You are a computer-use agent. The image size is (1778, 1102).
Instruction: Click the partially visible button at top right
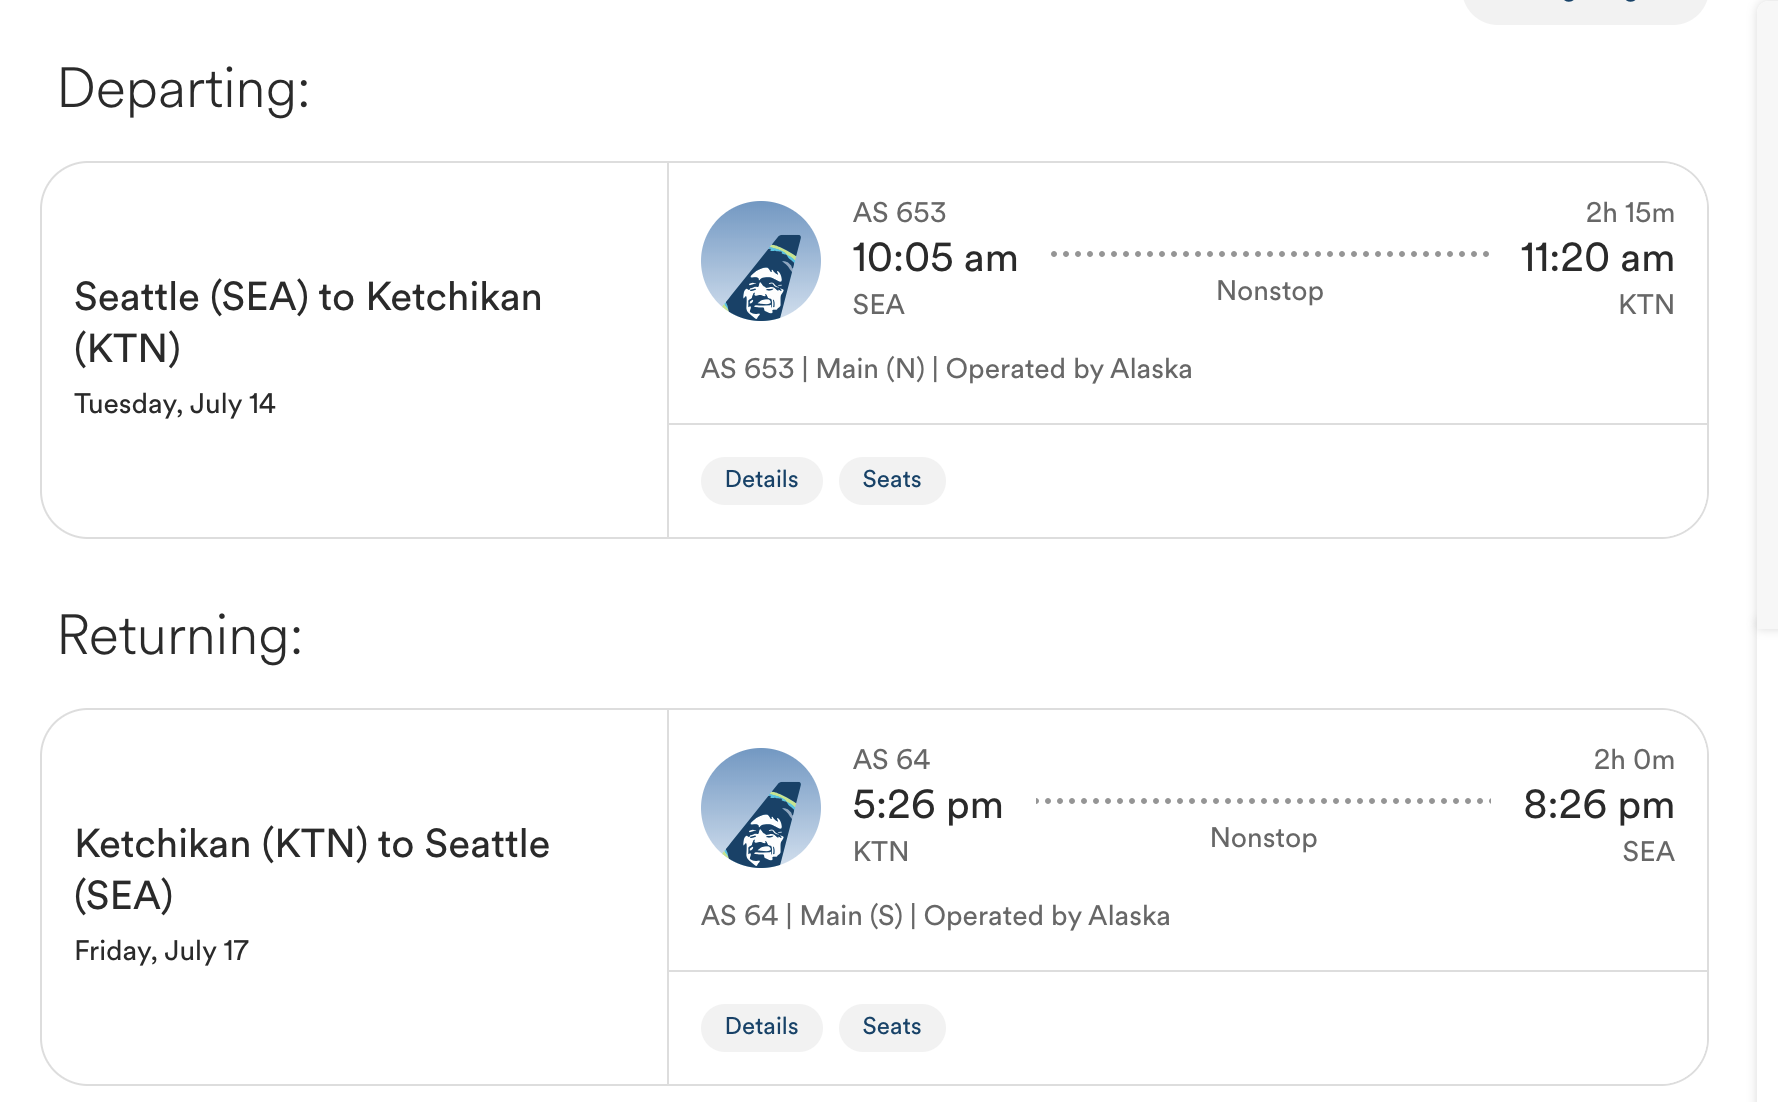click(x=1584, y=8)
